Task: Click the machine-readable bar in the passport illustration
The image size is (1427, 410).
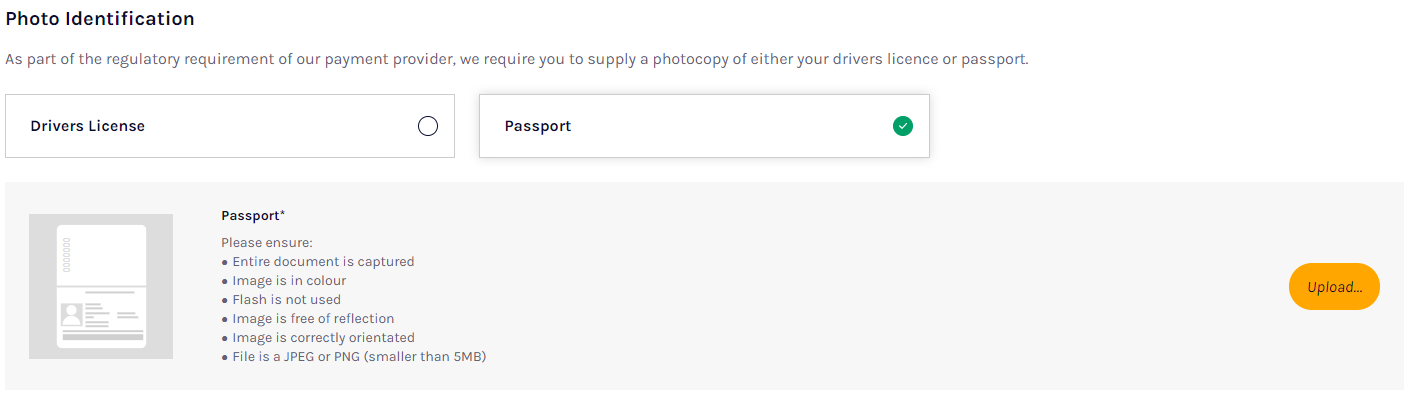Action: coord(102,337)
